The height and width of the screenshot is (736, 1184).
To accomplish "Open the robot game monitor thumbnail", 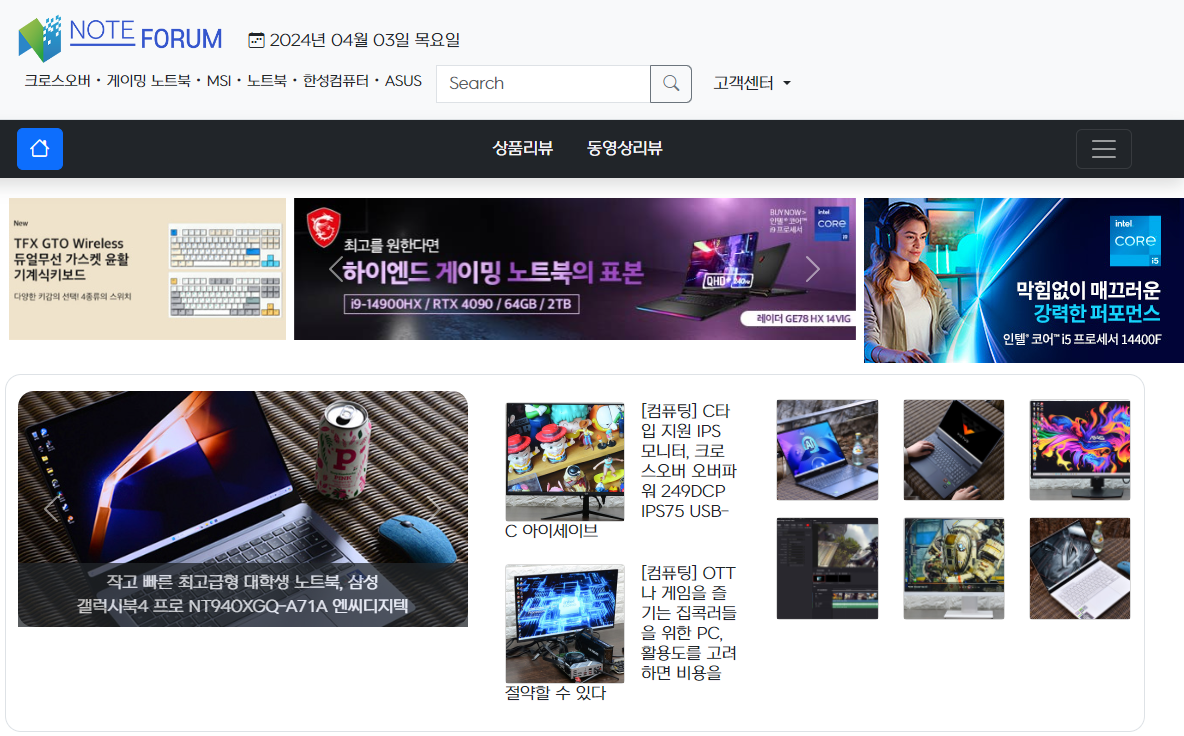I will point(954,568).
